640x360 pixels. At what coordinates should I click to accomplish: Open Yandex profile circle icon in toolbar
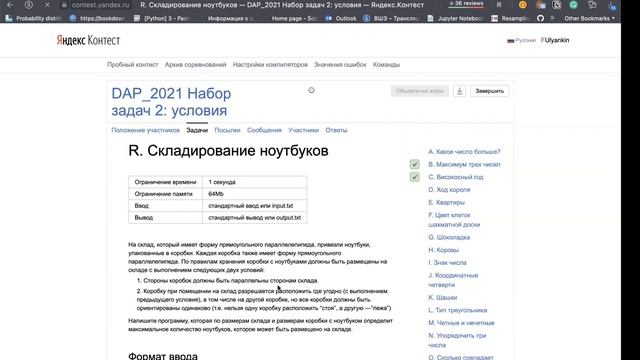pos(29,5)
